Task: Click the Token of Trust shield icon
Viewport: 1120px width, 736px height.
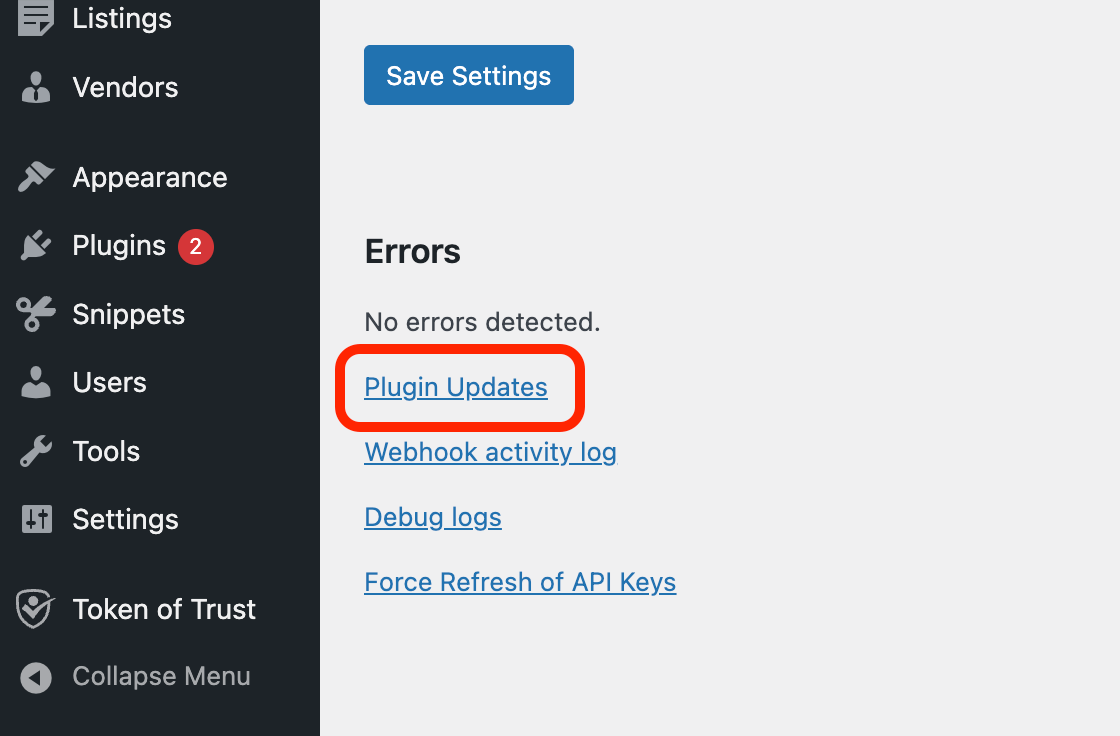Action: [36, 610]
